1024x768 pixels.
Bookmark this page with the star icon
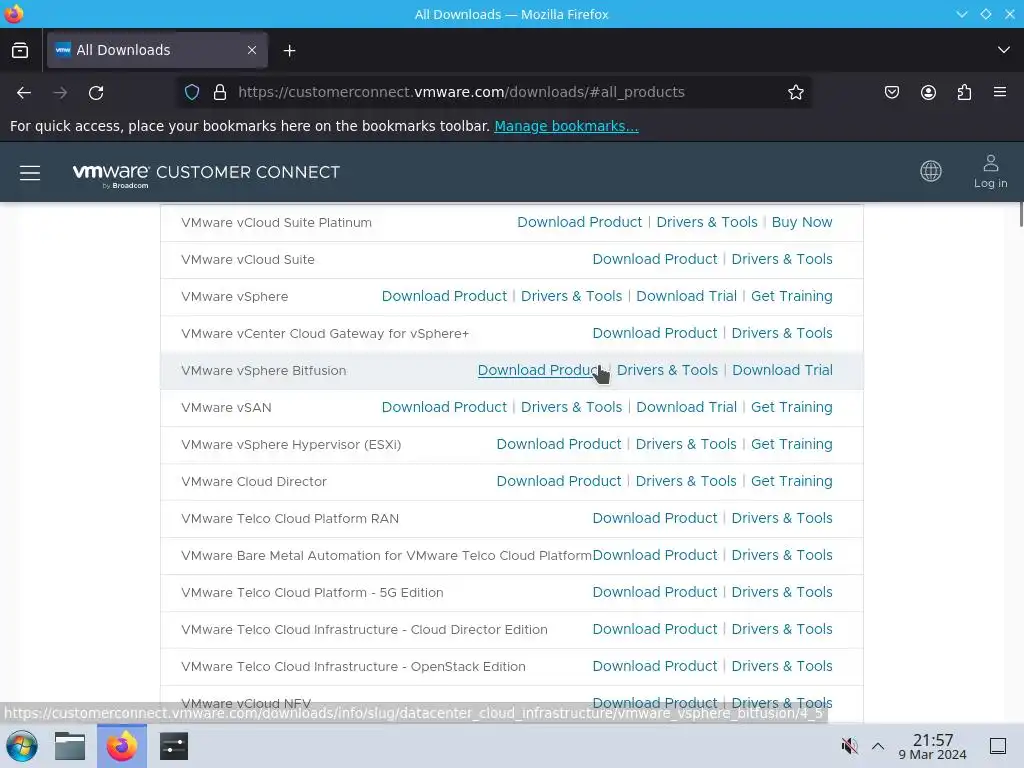[795, 92]
